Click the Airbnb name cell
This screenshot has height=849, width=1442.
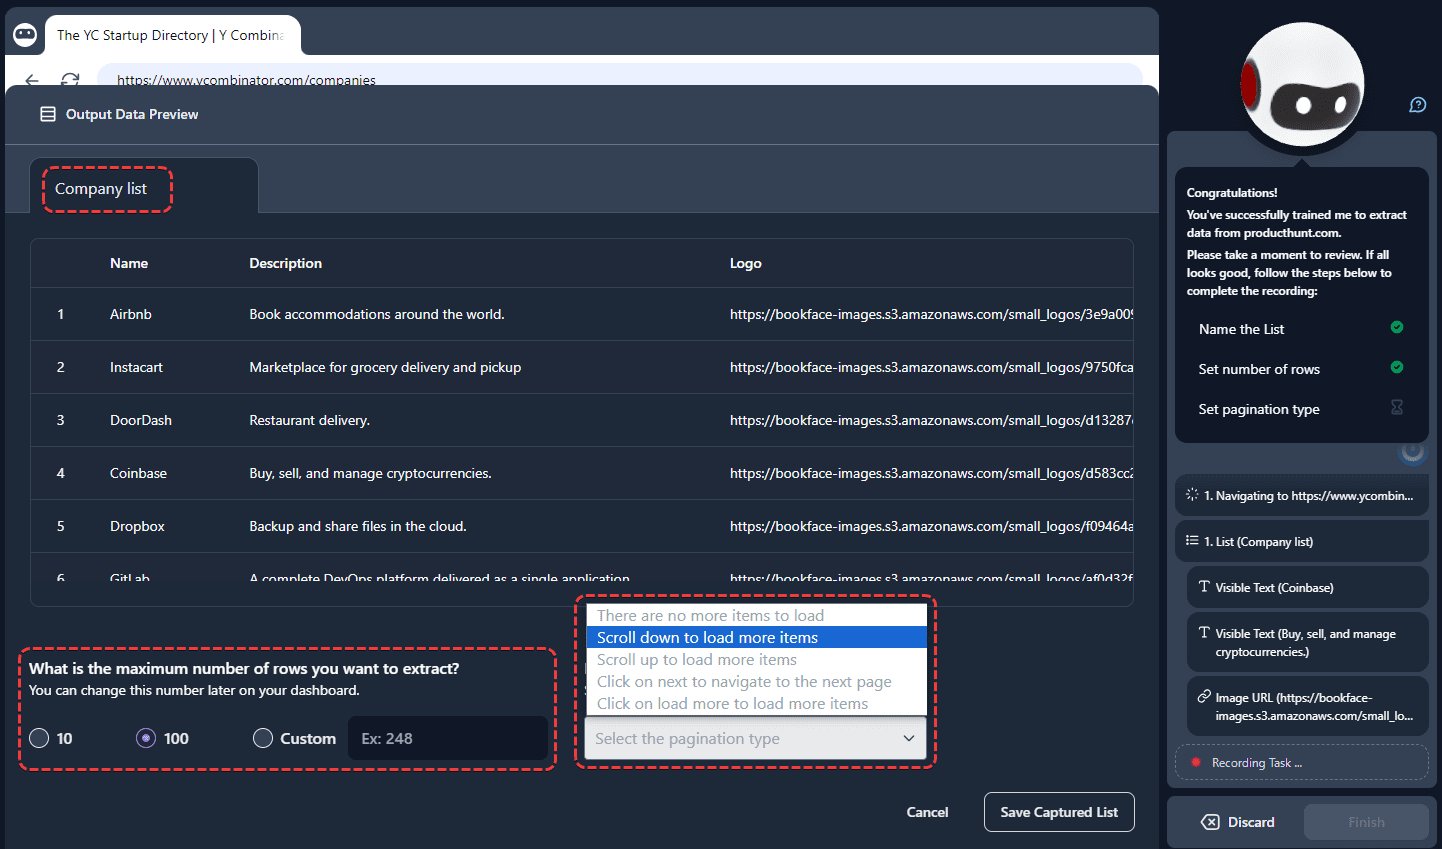pos(131,314)
